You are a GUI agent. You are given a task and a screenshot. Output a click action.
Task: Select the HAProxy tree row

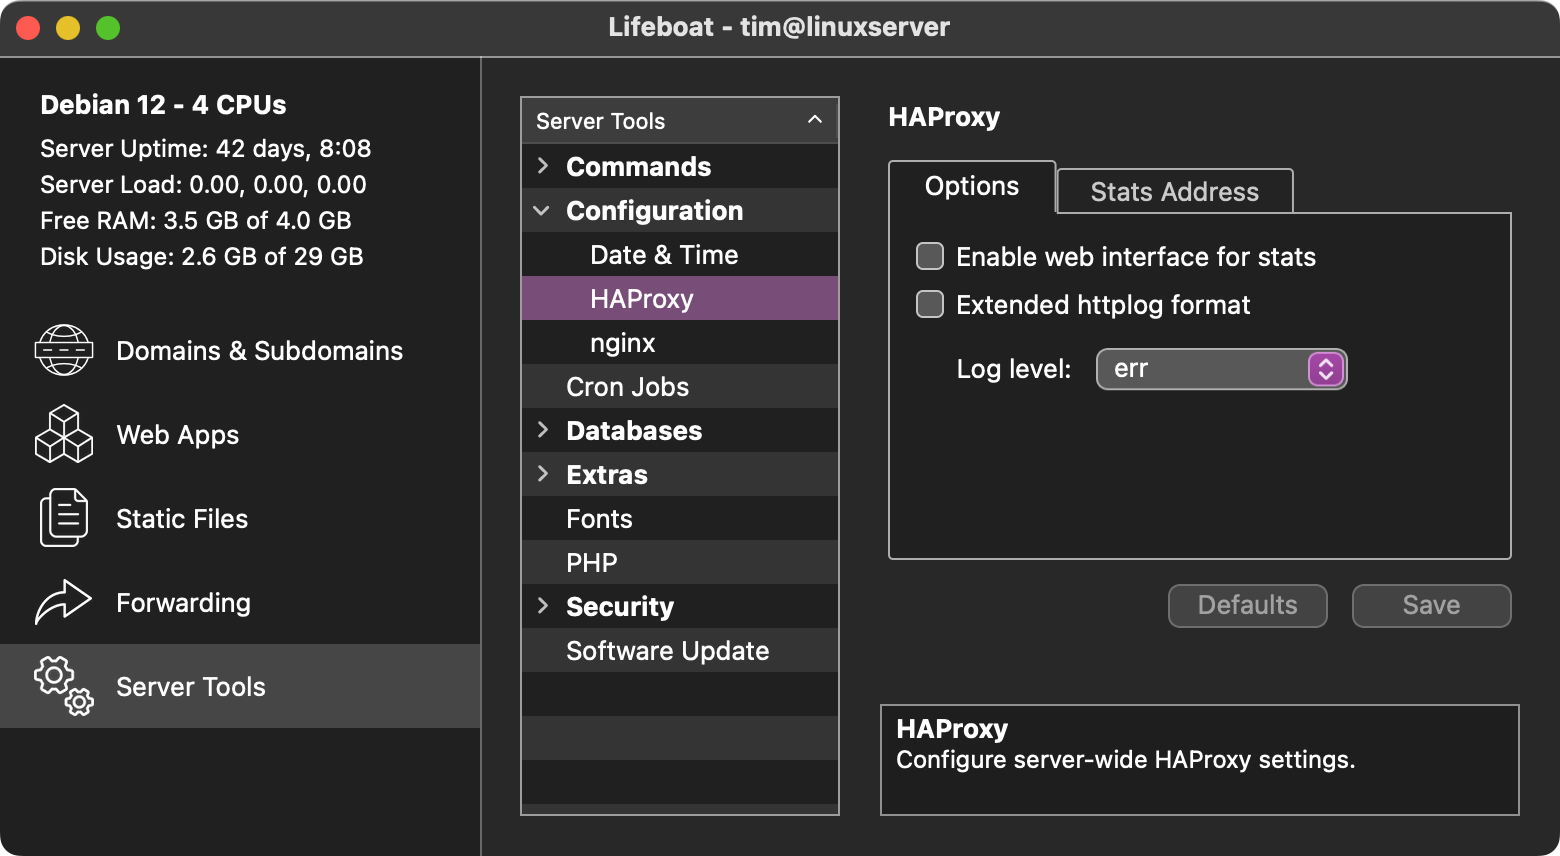pyautogui.click(x=680, y=298)
